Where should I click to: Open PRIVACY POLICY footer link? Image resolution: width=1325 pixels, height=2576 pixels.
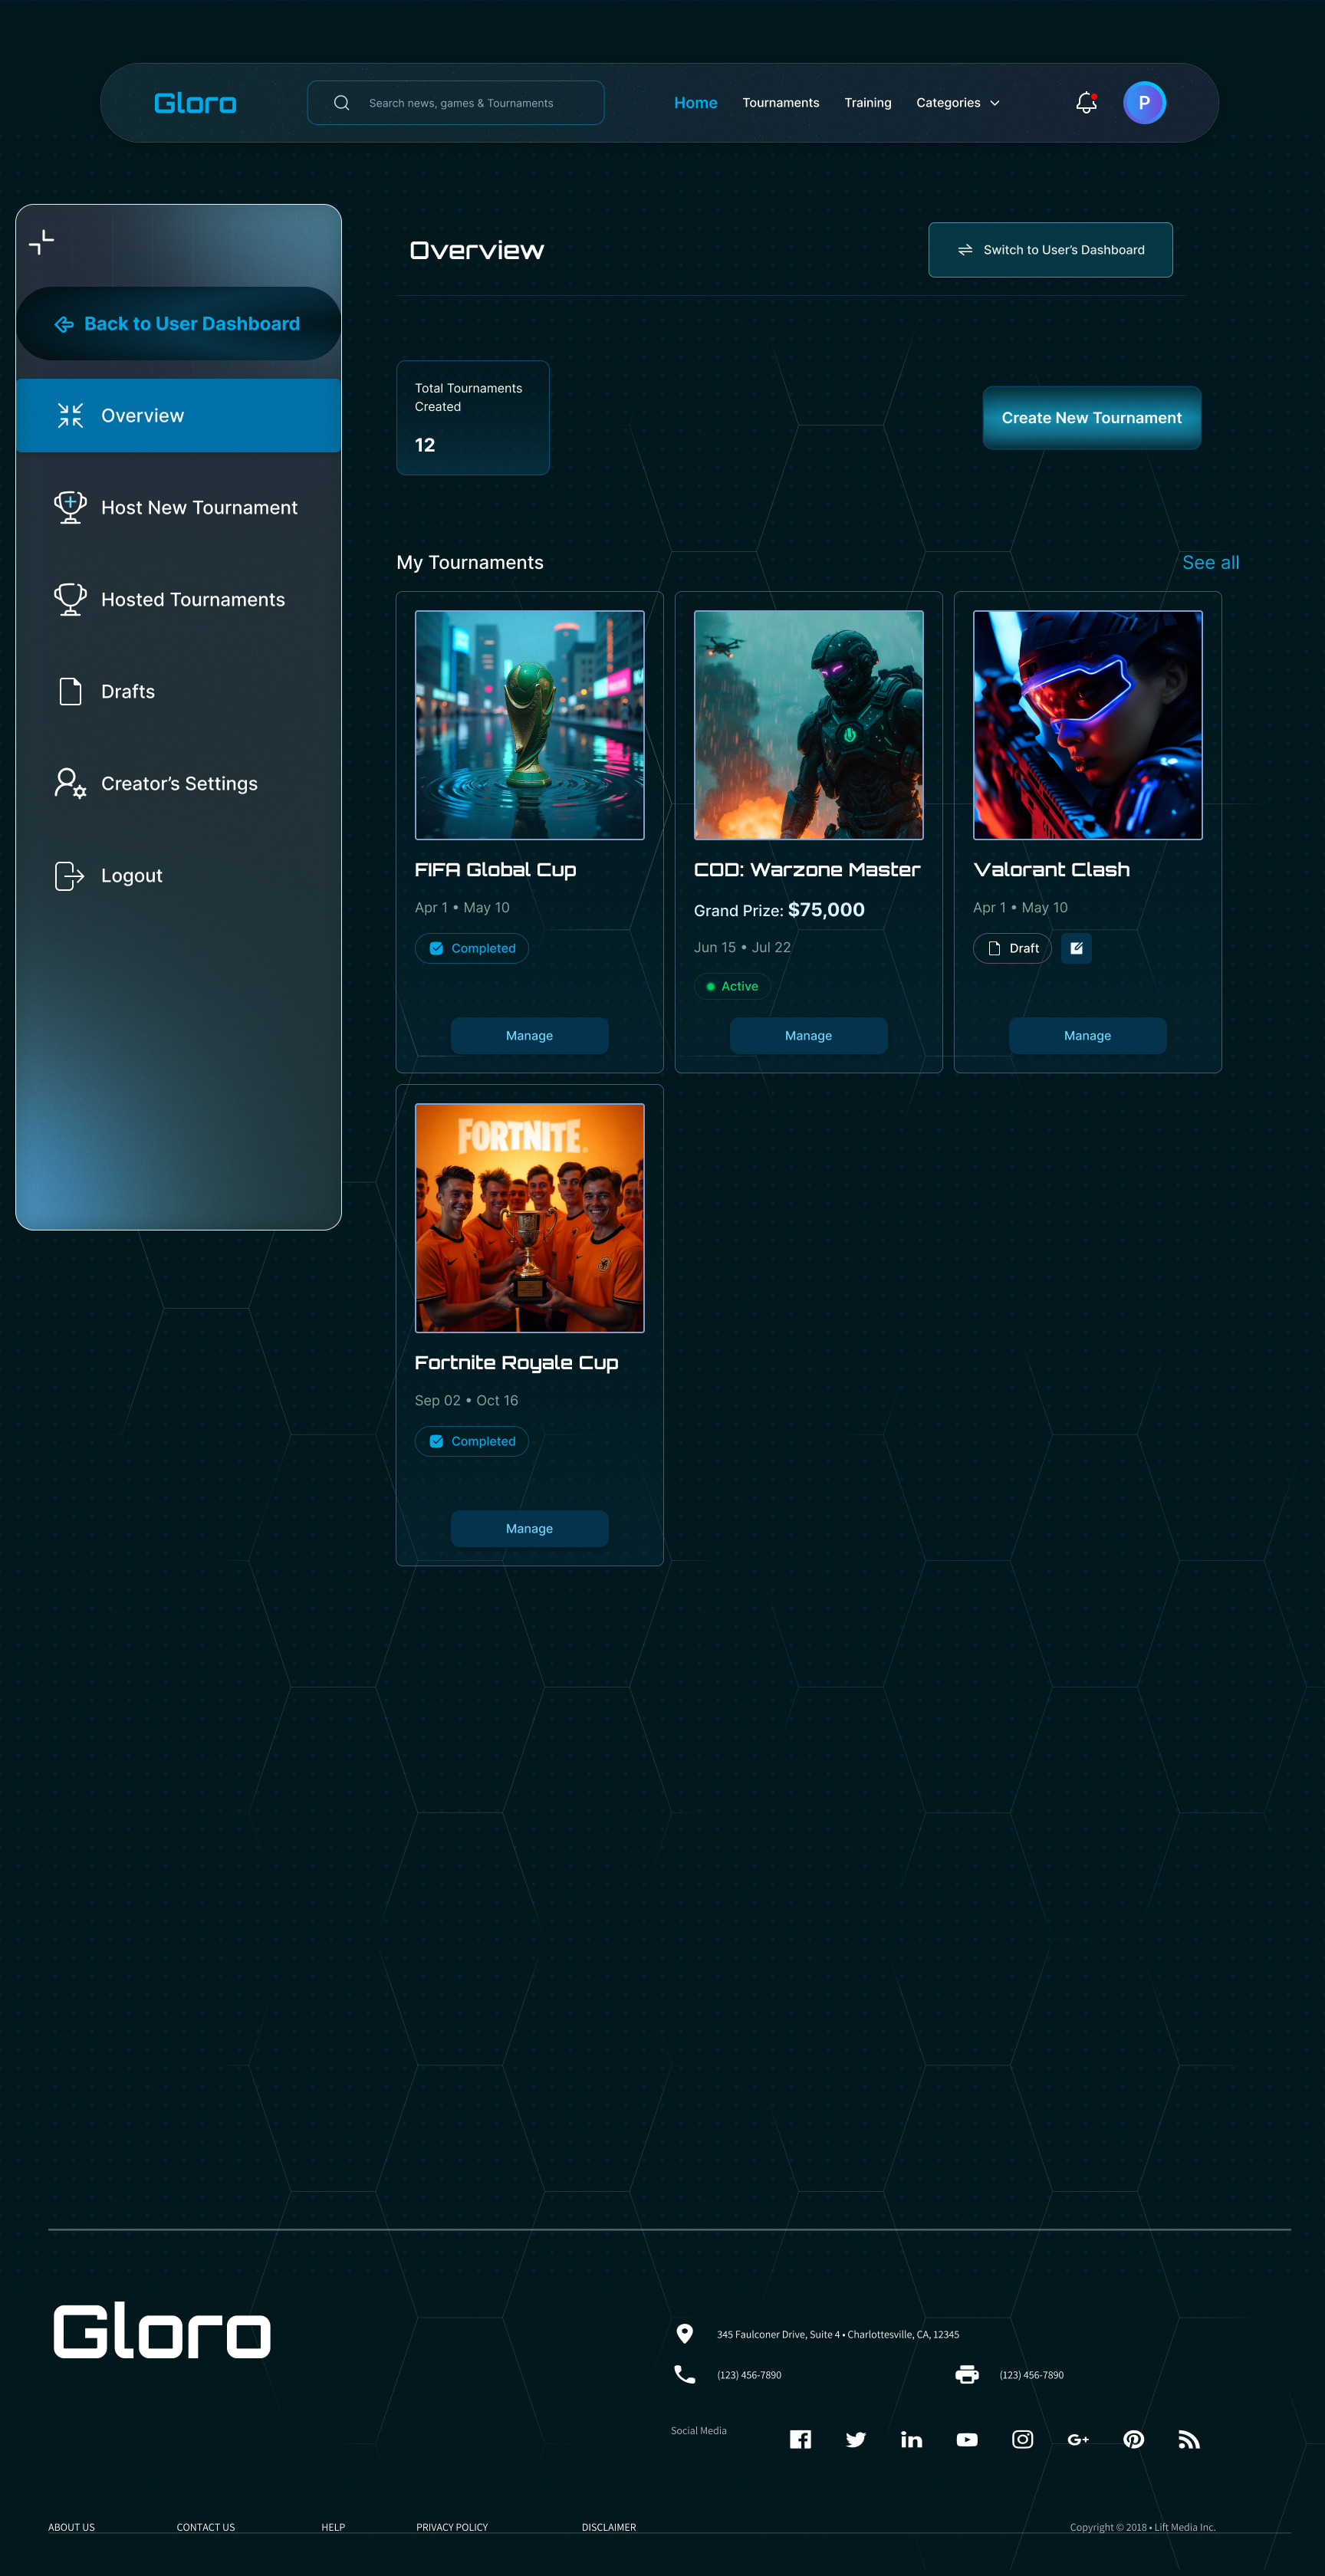pyautogui.click(x=452, y=2527)
